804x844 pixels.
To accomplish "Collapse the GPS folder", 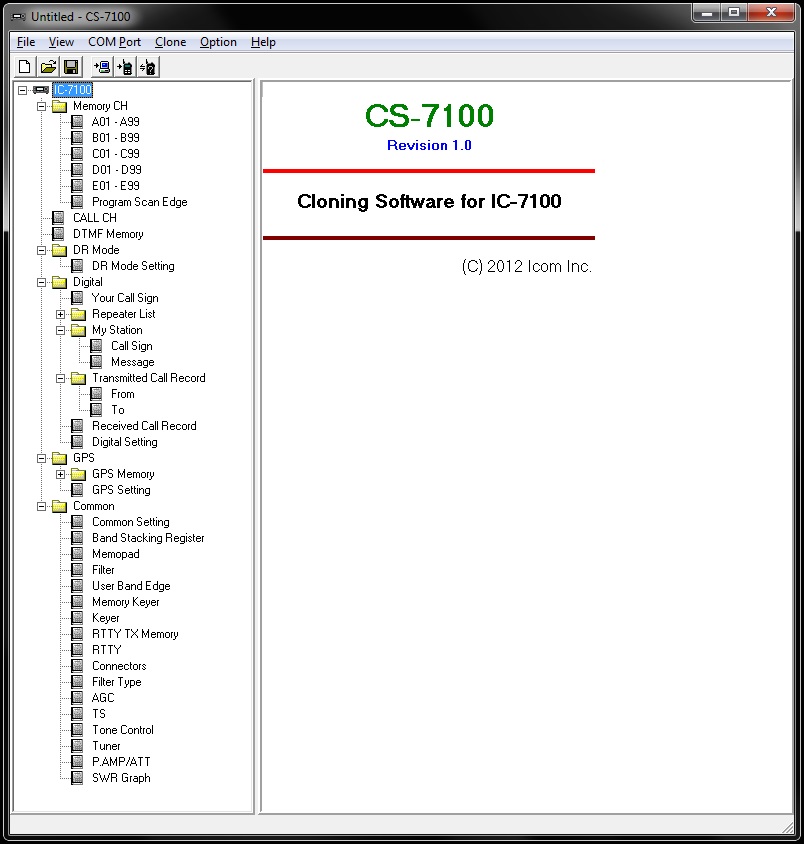I will [x=41, y=459].
